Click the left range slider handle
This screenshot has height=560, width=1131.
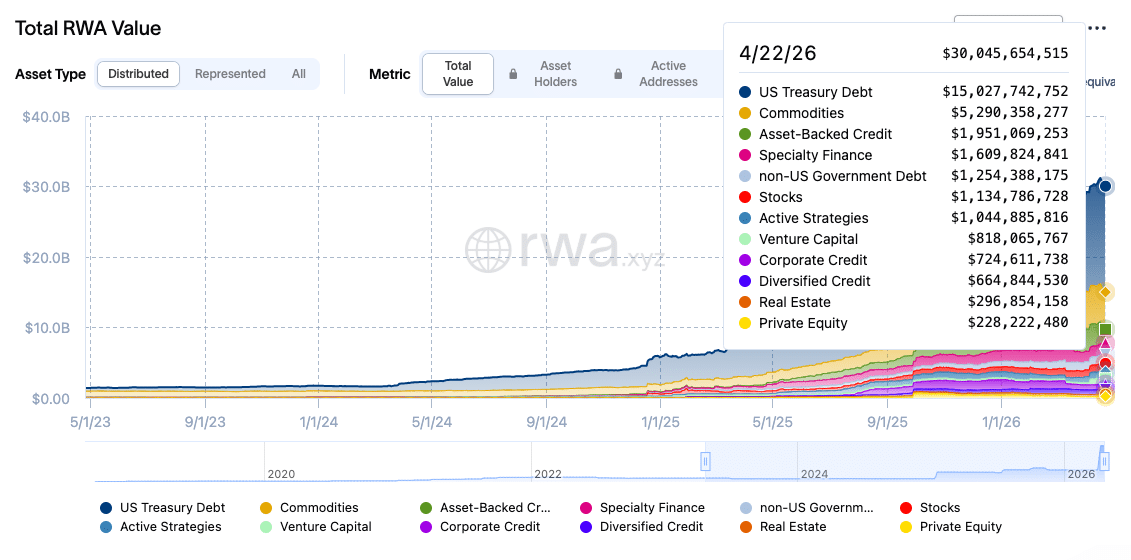[705, 461]
